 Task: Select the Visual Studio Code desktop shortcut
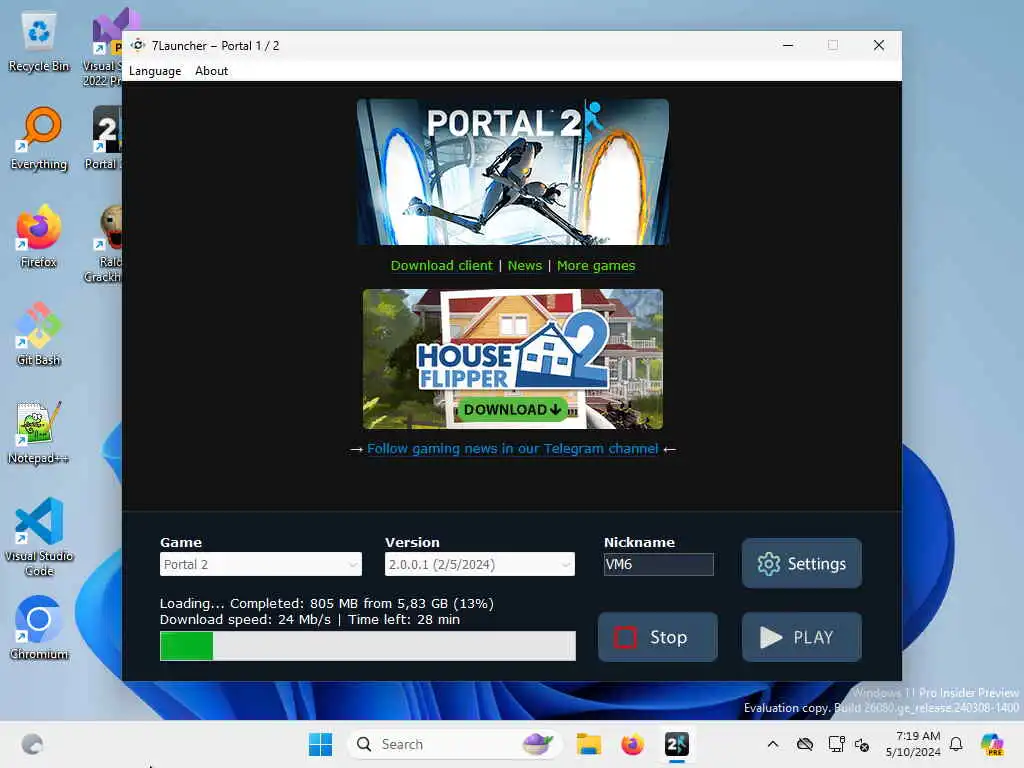[39, 537]
